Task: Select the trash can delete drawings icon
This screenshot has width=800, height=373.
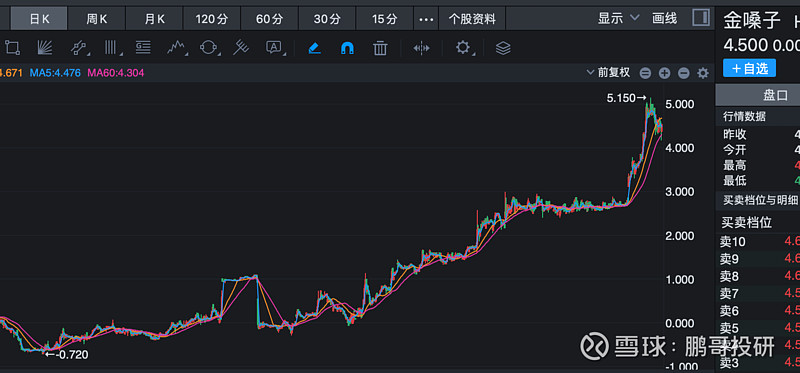Action: click(380, 48)
